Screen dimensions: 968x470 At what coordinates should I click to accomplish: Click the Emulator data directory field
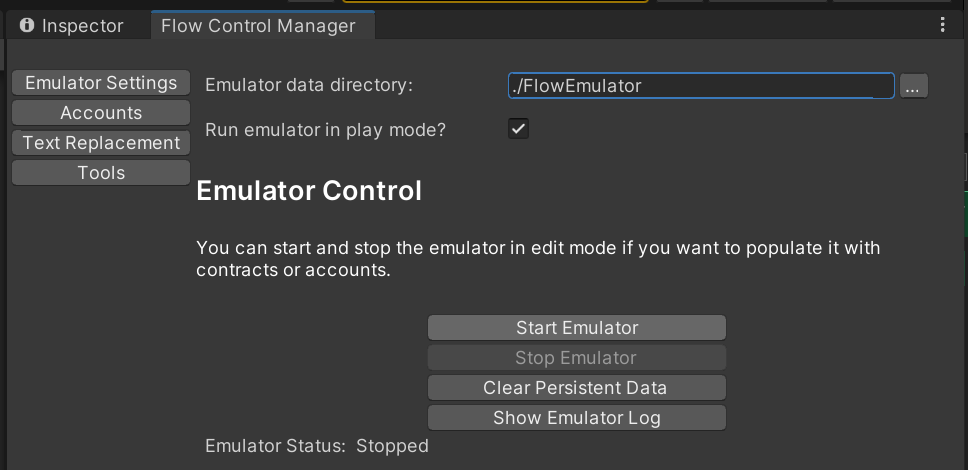point(701,86)
